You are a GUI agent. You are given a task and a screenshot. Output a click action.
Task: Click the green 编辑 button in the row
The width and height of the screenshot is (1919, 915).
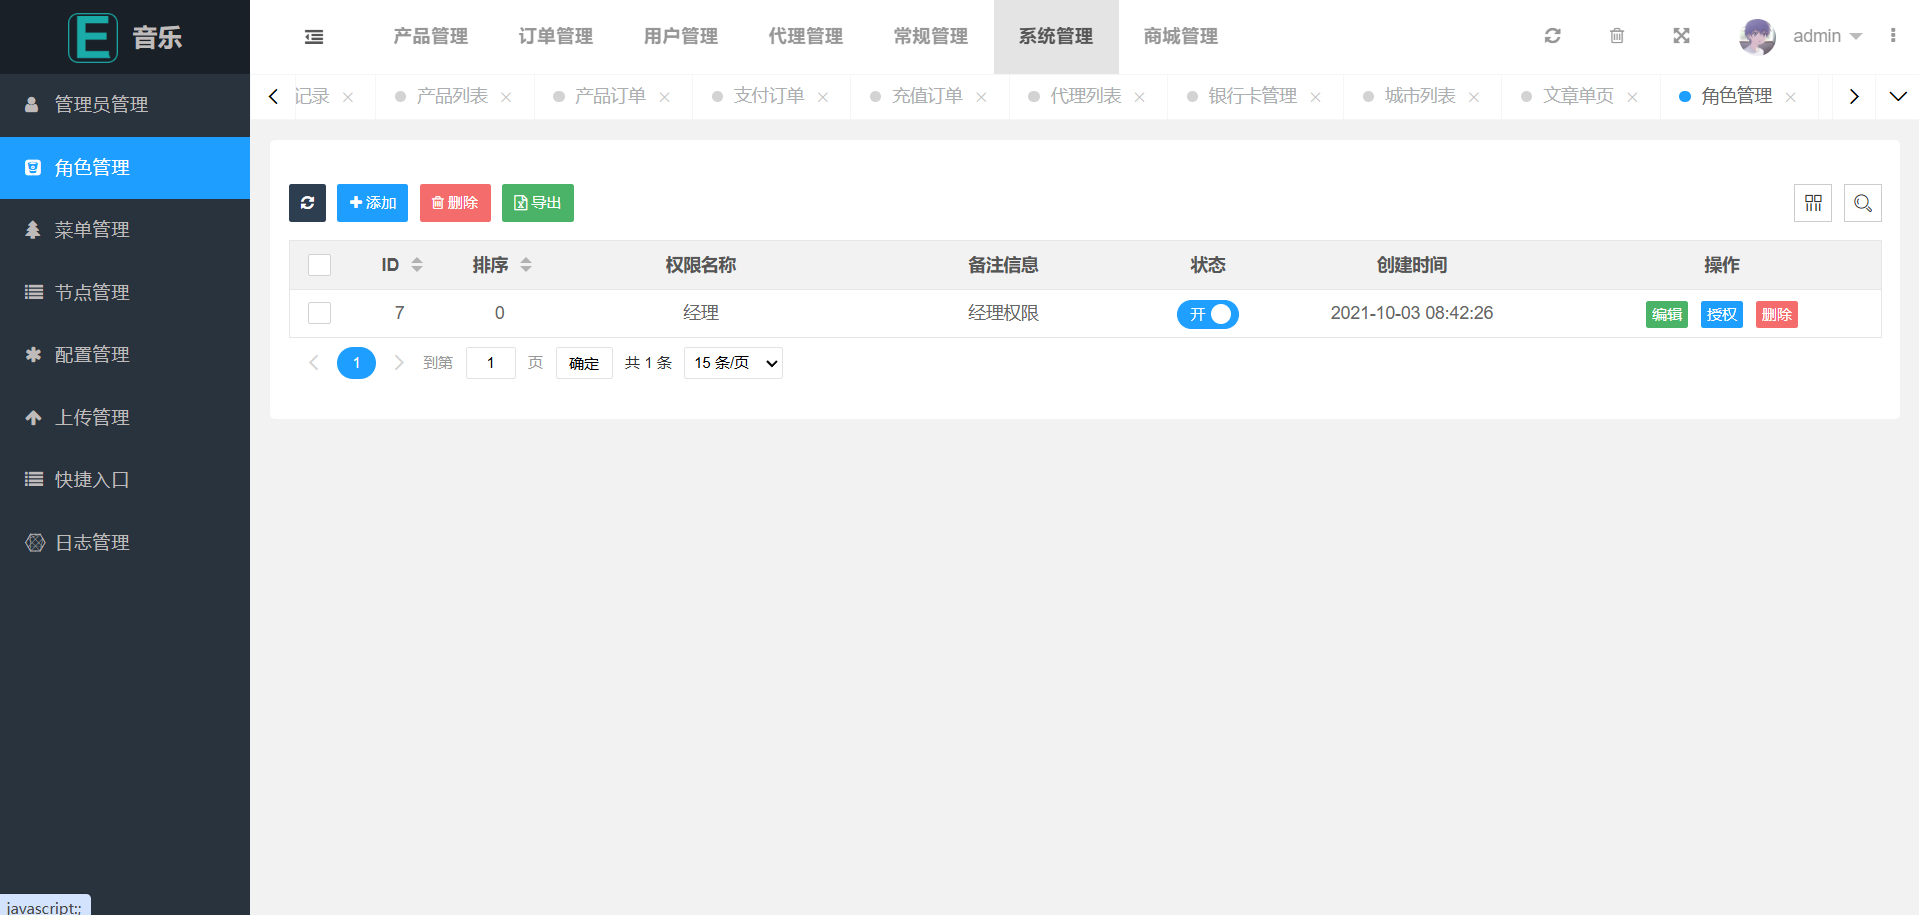click(x=1666, y=314)
